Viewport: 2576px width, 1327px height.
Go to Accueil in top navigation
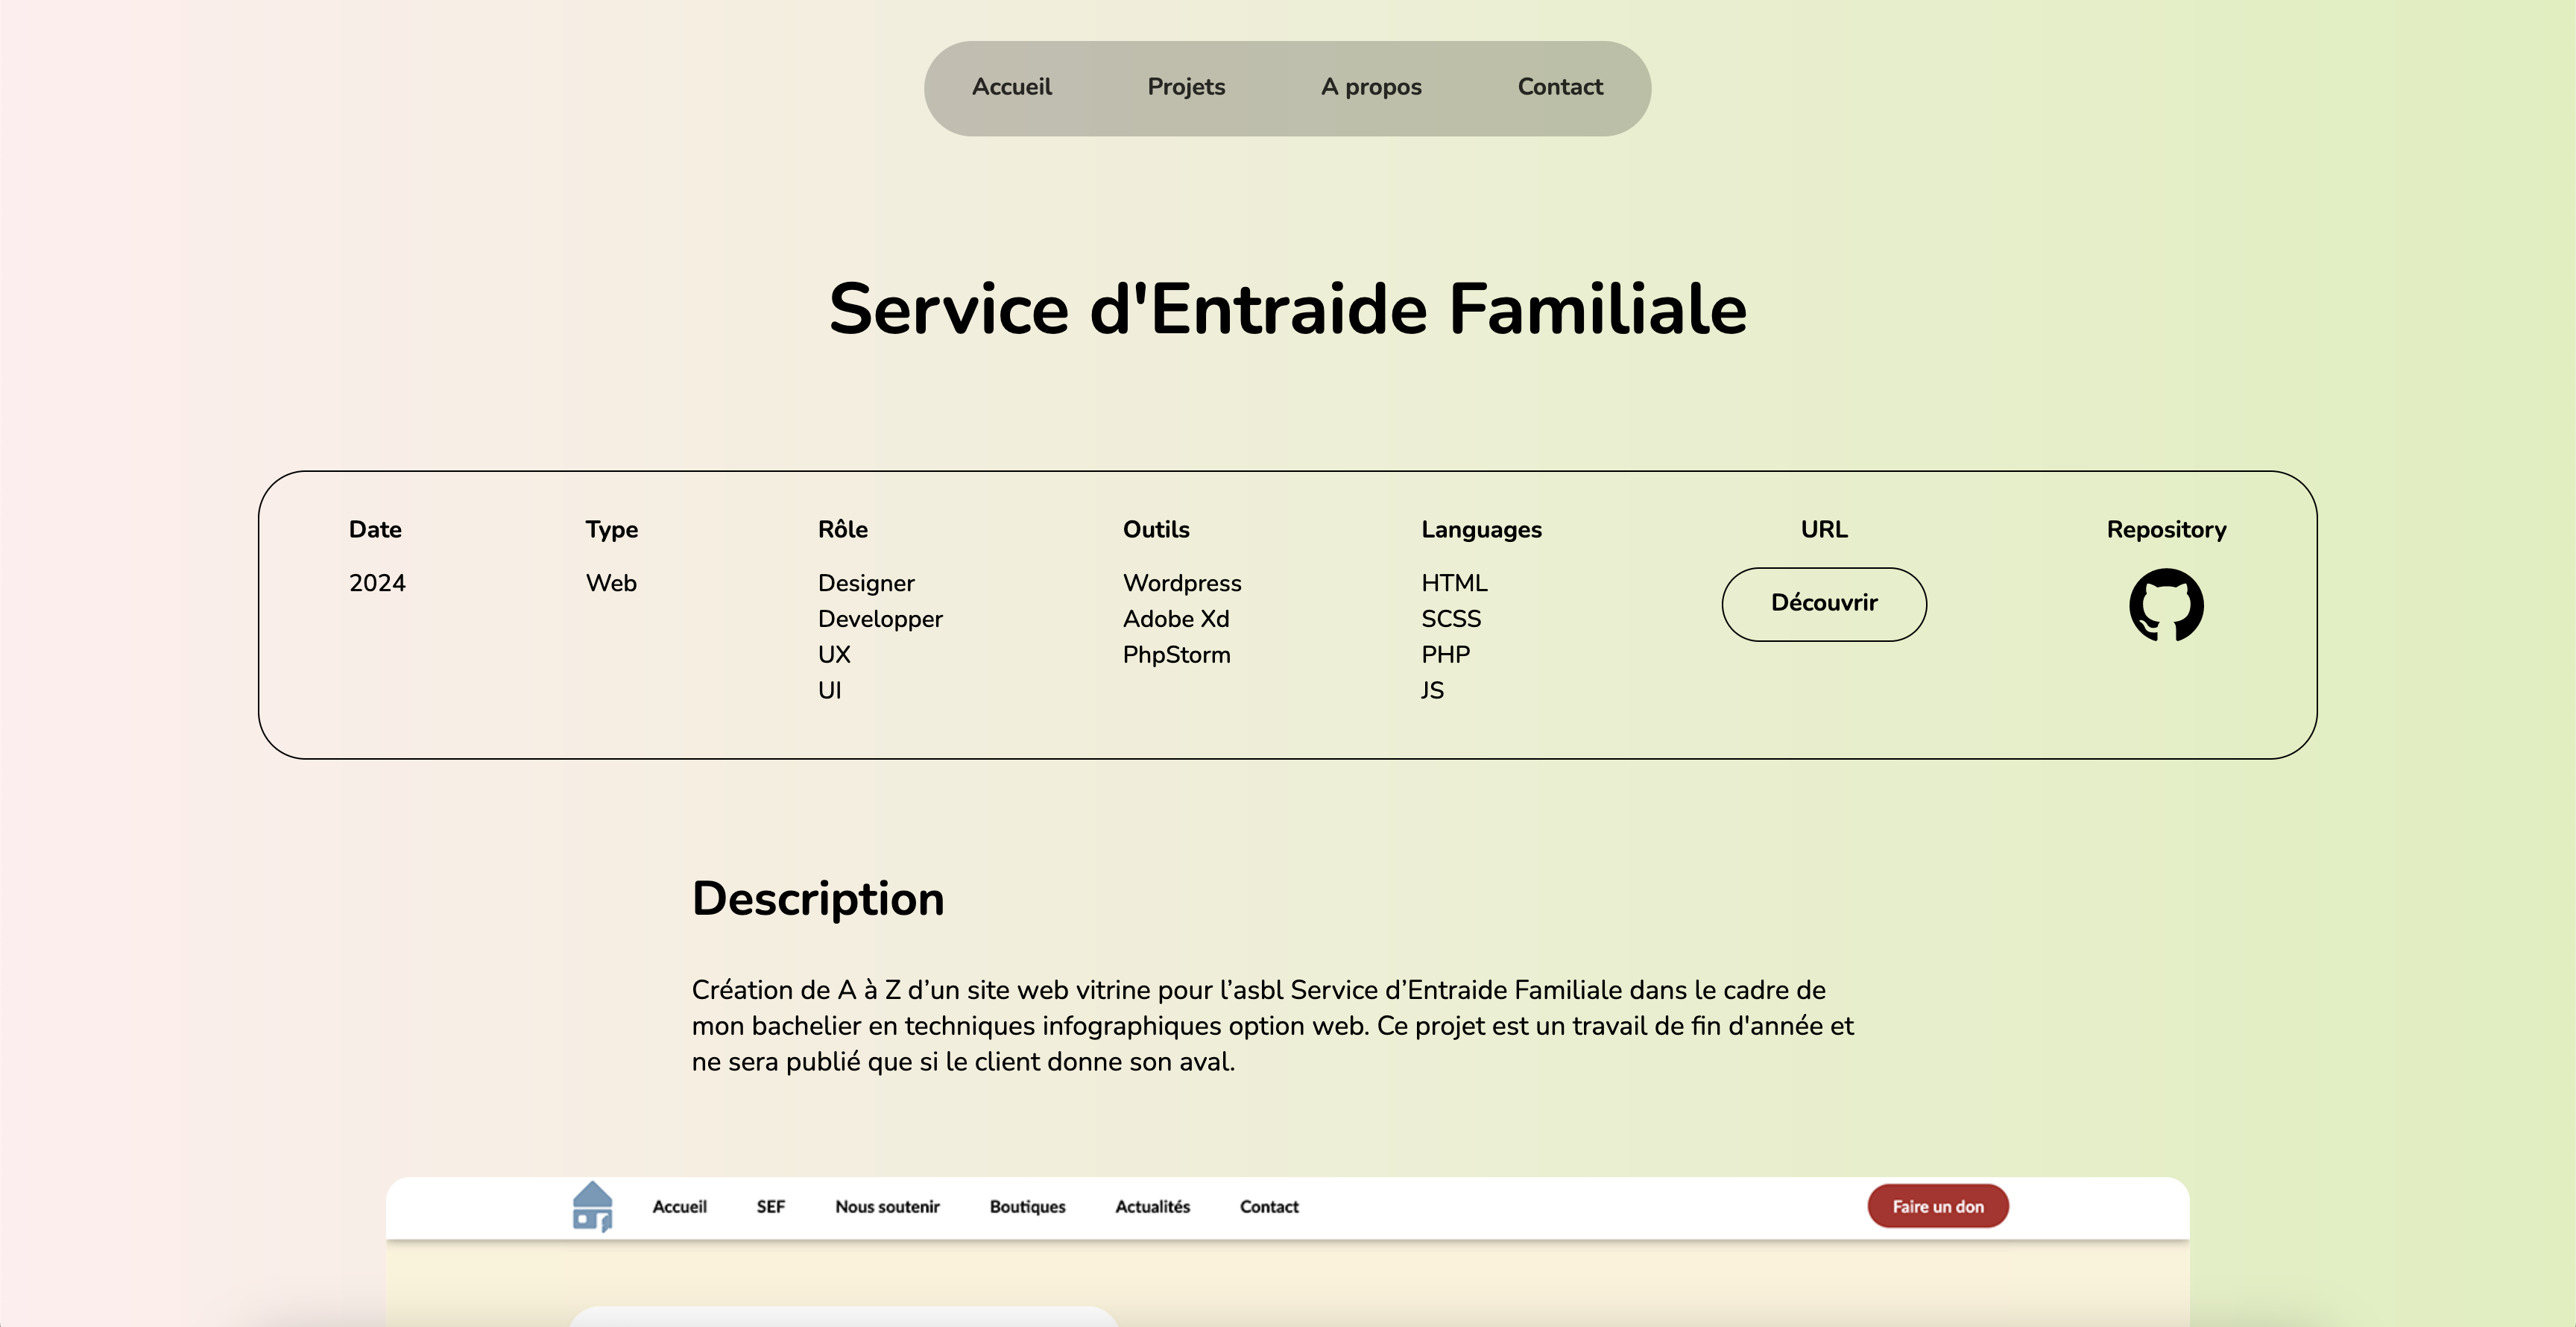(1011, 87)
